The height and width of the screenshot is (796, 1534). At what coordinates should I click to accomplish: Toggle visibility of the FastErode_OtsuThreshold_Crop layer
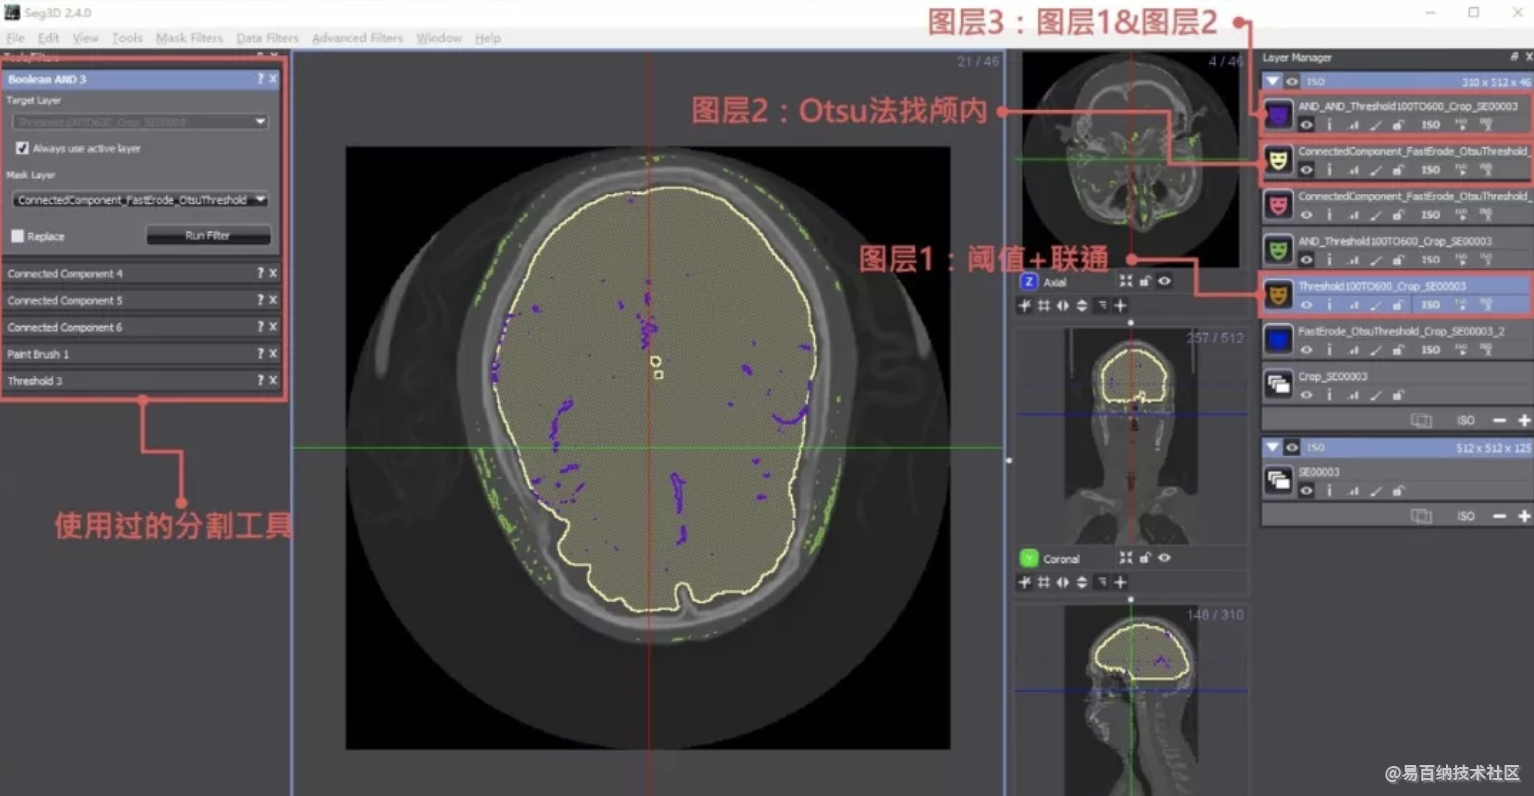click(1306, 349)
